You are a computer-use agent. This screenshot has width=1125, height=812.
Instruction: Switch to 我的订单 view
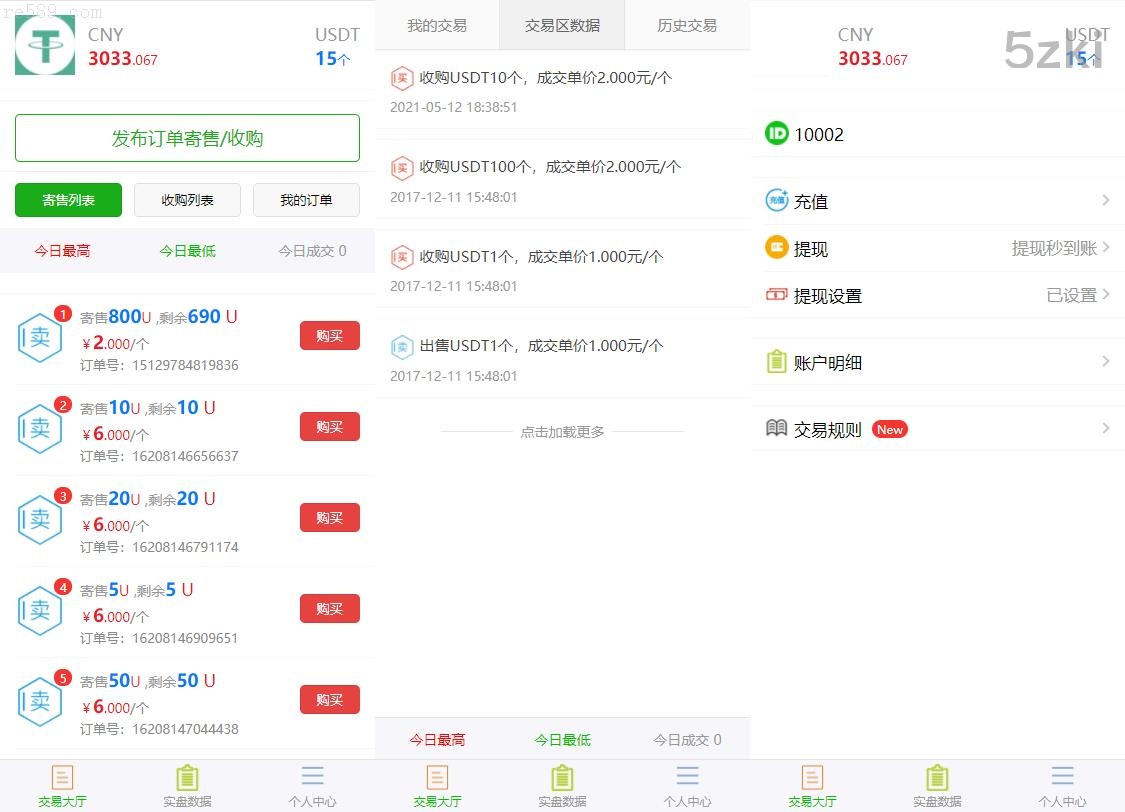(306, 200)
